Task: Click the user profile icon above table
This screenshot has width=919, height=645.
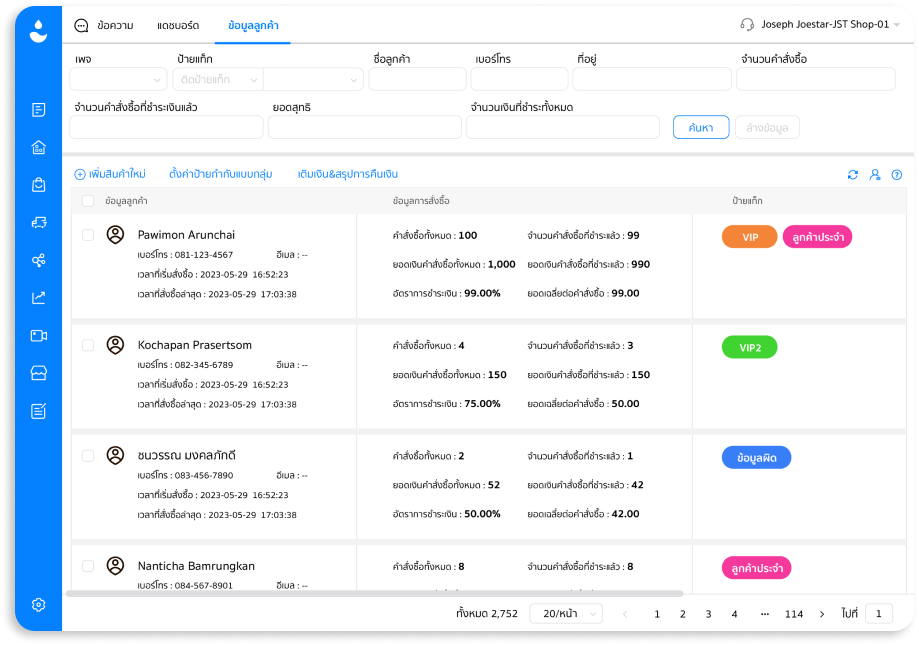Action: pyautogui.click(x=874, y=175)
